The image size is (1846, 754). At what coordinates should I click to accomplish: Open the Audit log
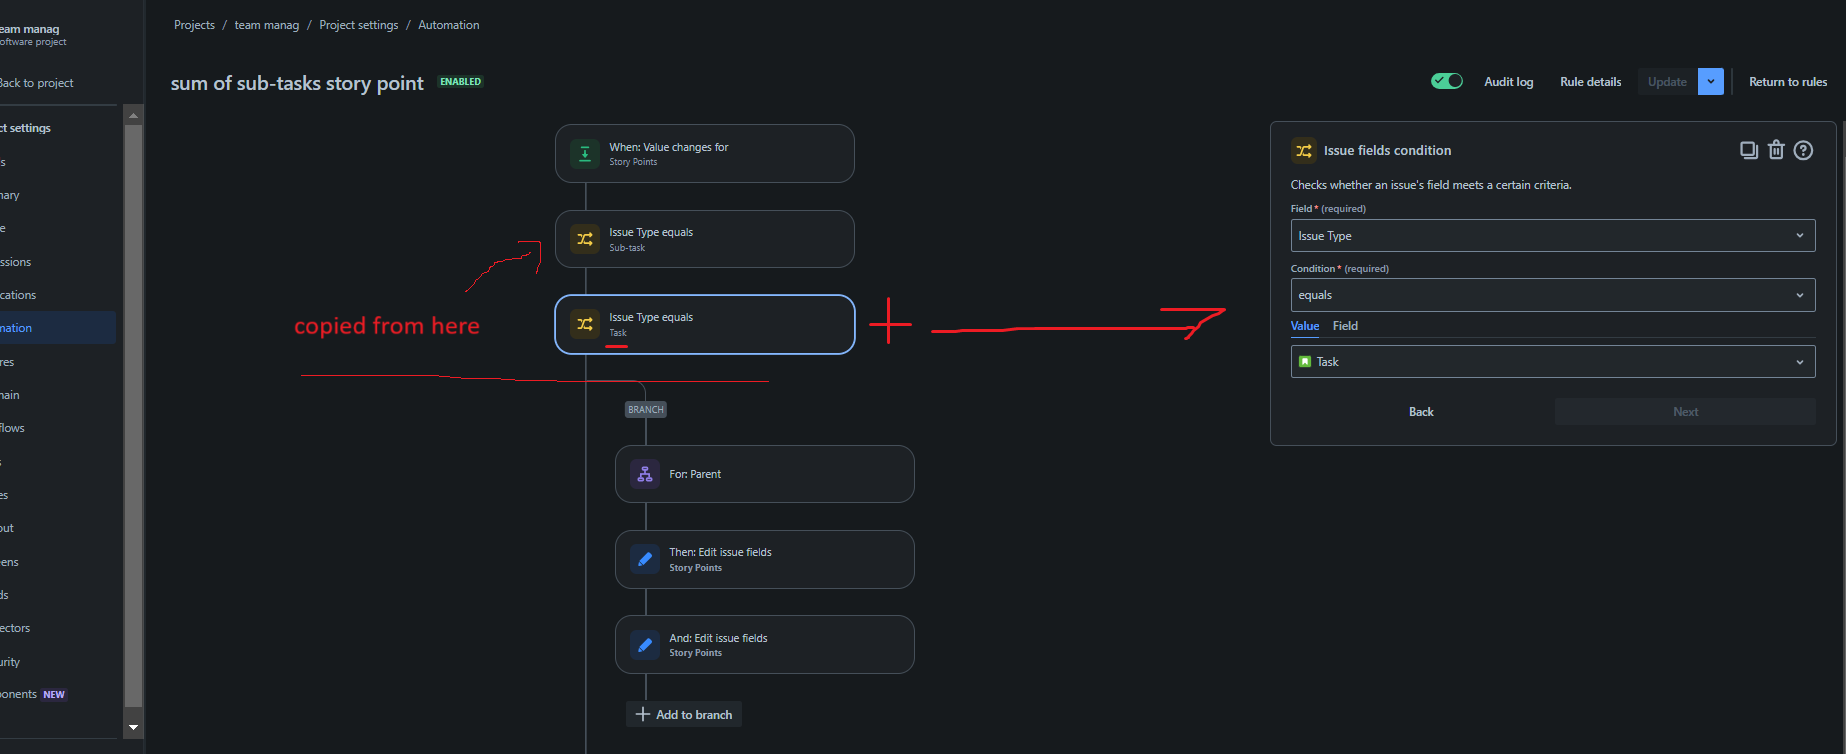1508,82
